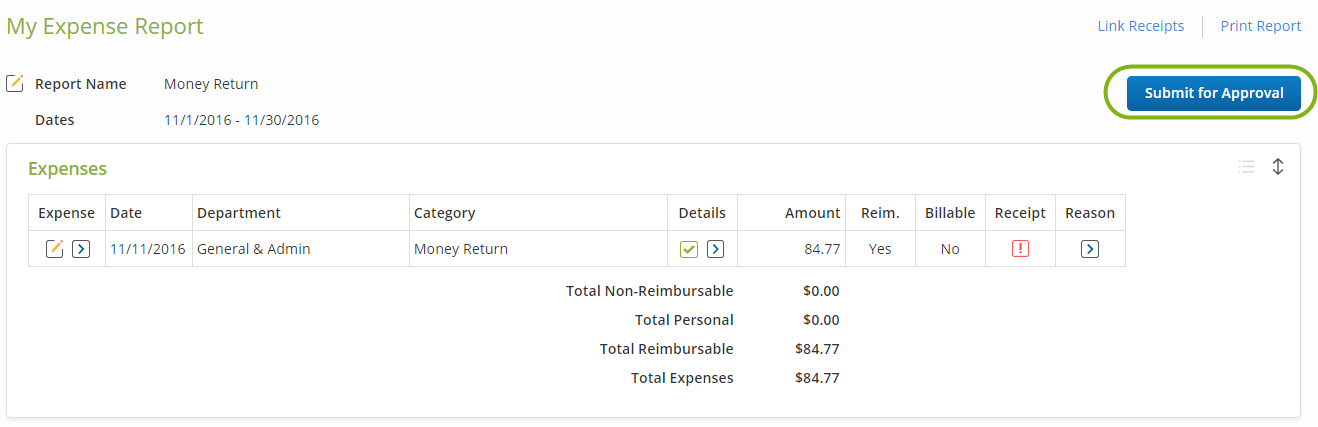Screen dimensions: 1318x427
Task: Expand the expense row arrow in Expense column
Action: pyautogui.click(x=82, y=249)
